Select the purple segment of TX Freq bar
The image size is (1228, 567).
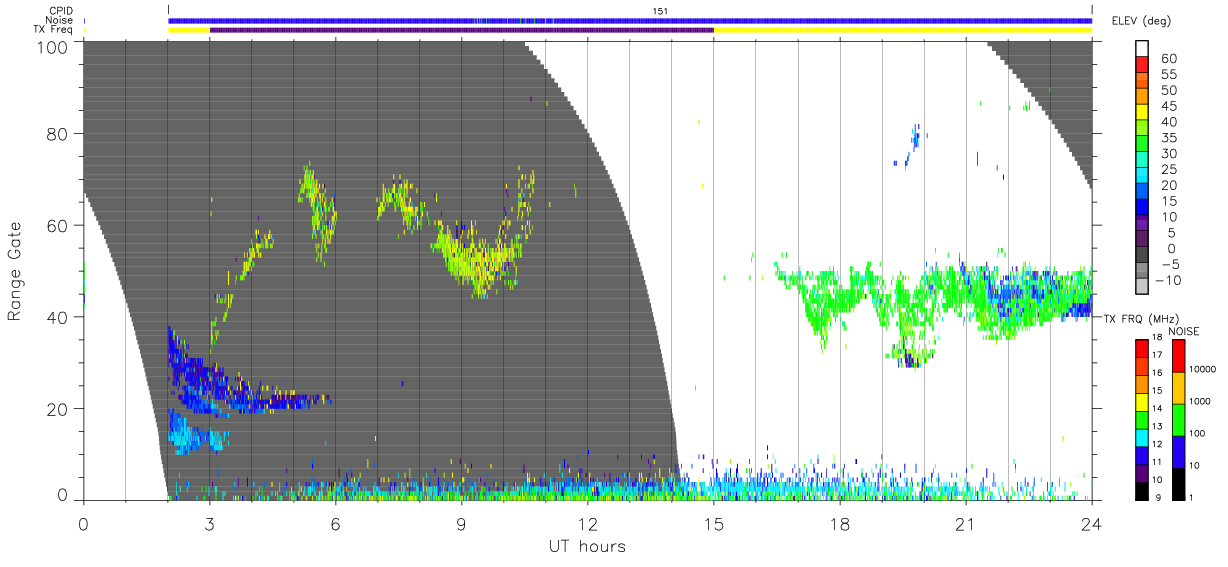point(462,30)
